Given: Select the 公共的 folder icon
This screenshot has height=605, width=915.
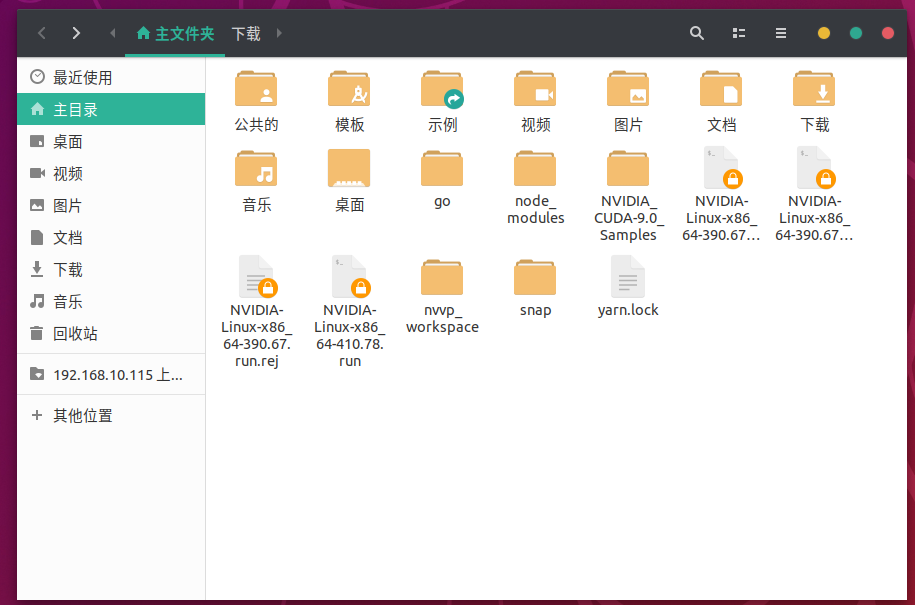Looking at the screenshot, I should click(x=256, y=89).
